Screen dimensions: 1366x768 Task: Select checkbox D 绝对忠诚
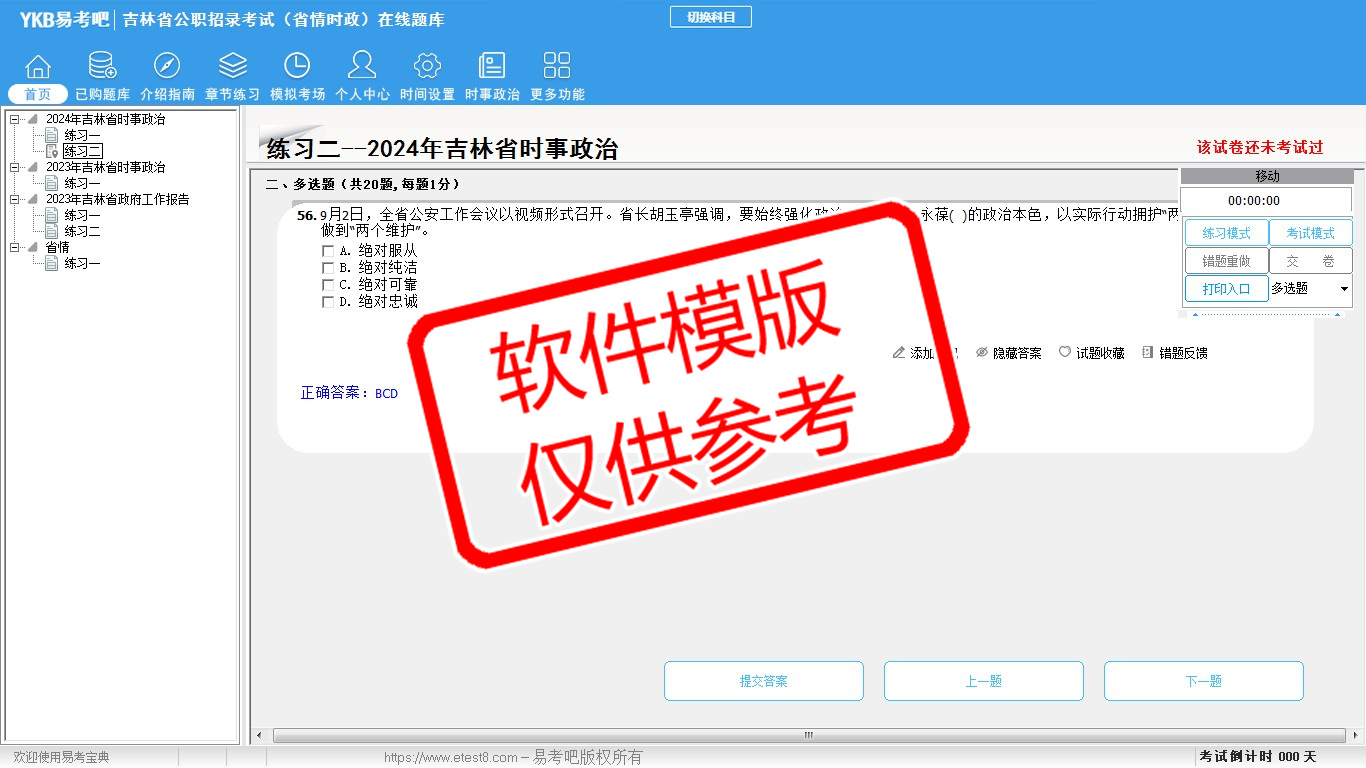pyautogui.click(x=328, y=302)
